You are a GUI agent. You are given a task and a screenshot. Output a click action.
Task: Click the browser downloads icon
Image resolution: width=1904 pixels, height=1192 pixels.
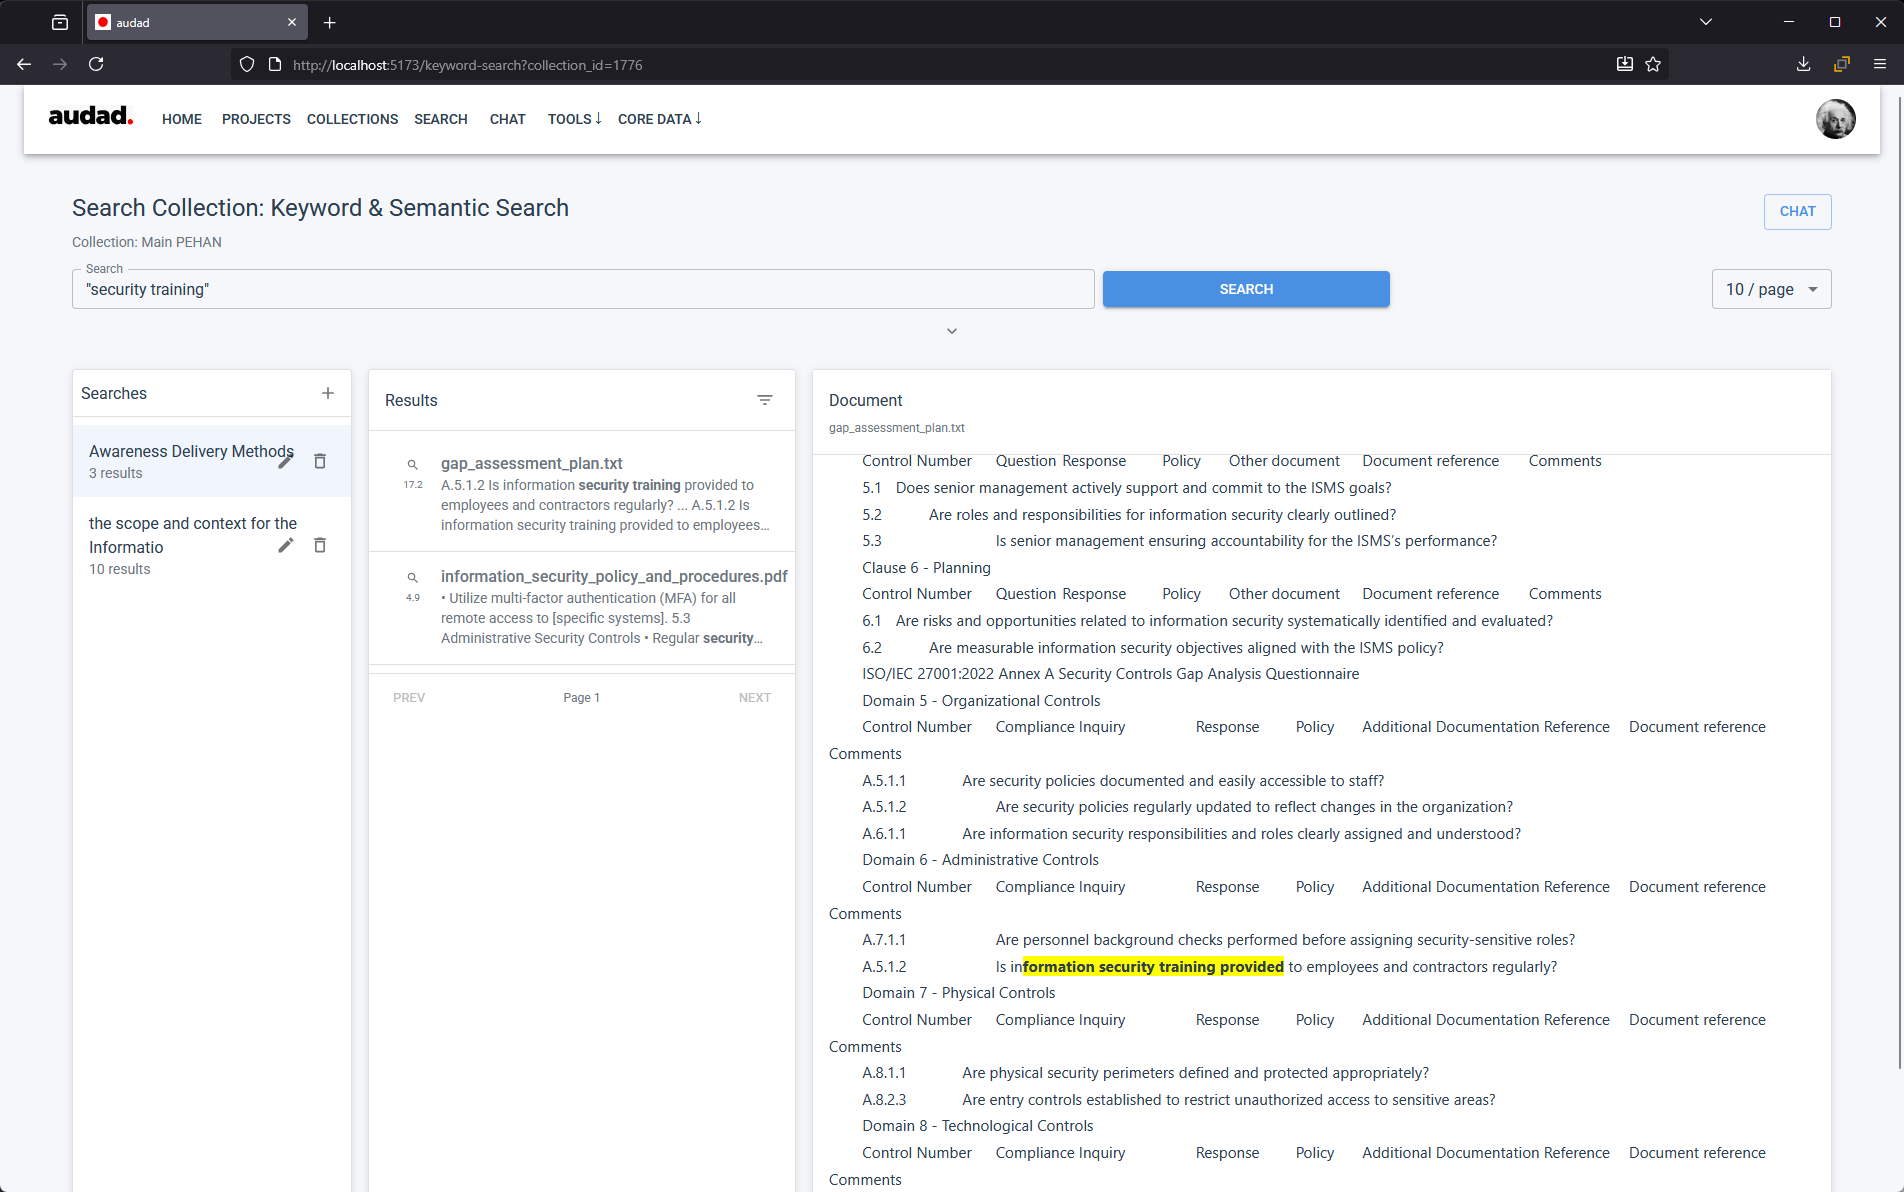(1803, 64)
